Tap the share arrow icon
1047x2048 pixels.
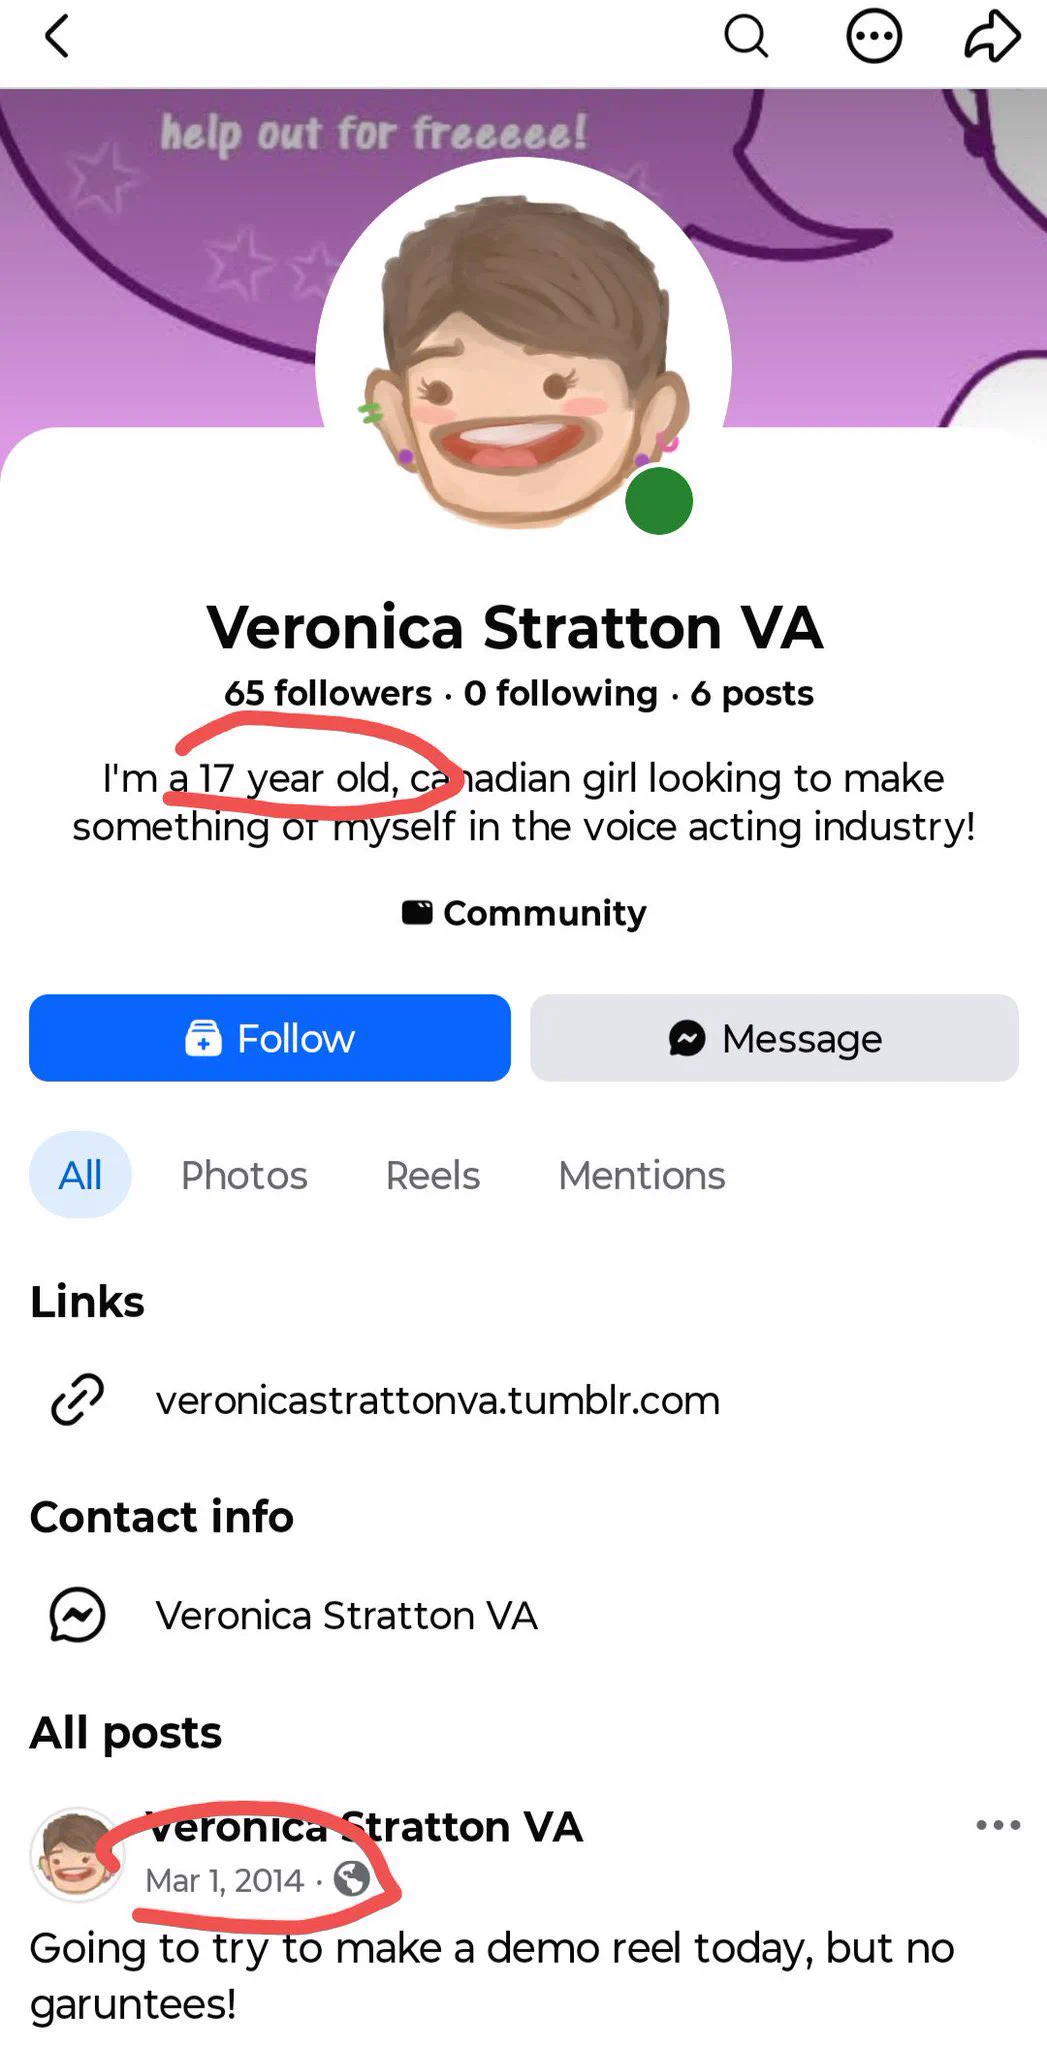click(992, 37)
